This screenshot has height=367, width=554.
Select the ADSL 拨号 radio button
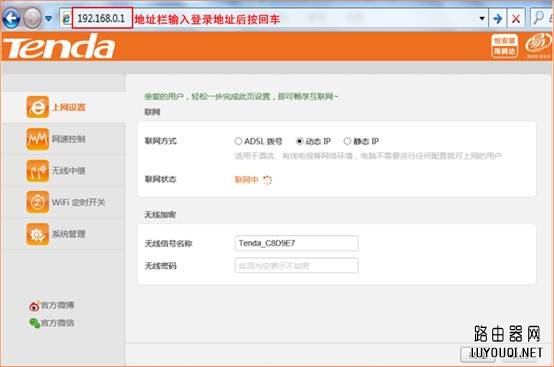click(238, 141)
